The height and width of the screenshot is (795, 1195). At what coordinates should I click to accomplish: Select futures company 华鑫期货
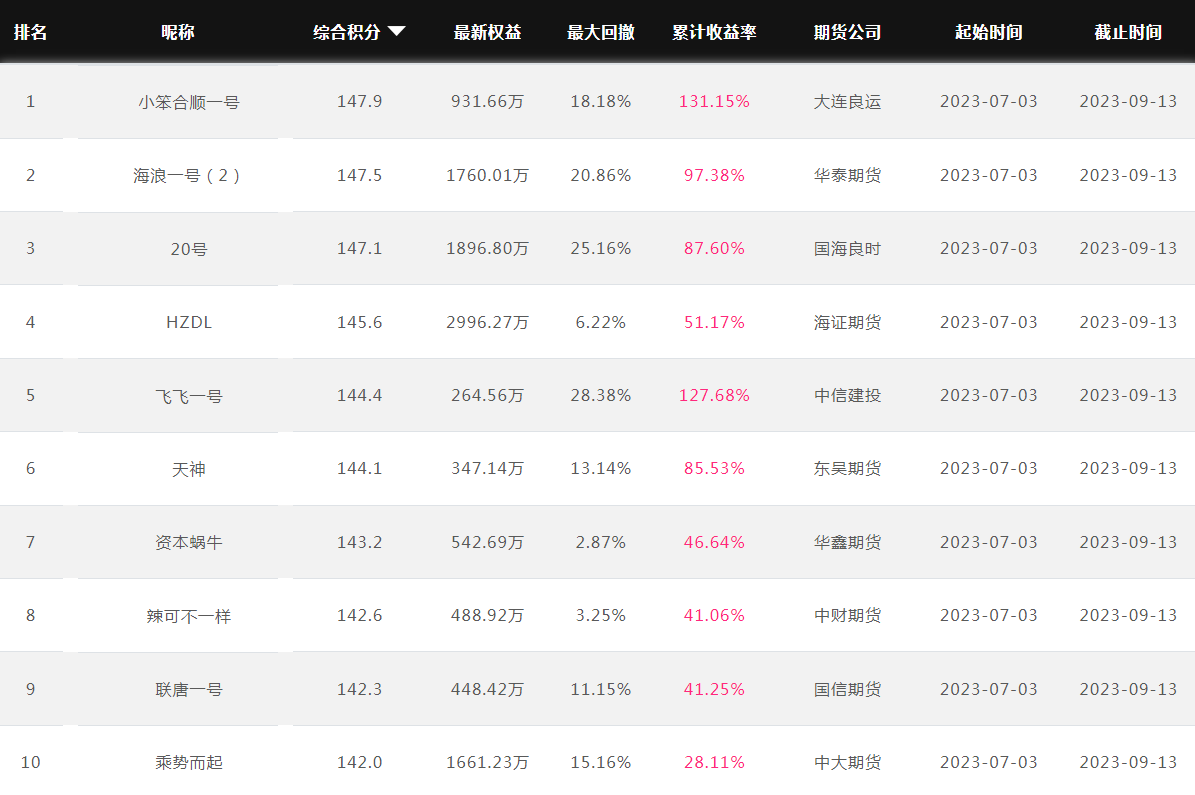[847, 543]
